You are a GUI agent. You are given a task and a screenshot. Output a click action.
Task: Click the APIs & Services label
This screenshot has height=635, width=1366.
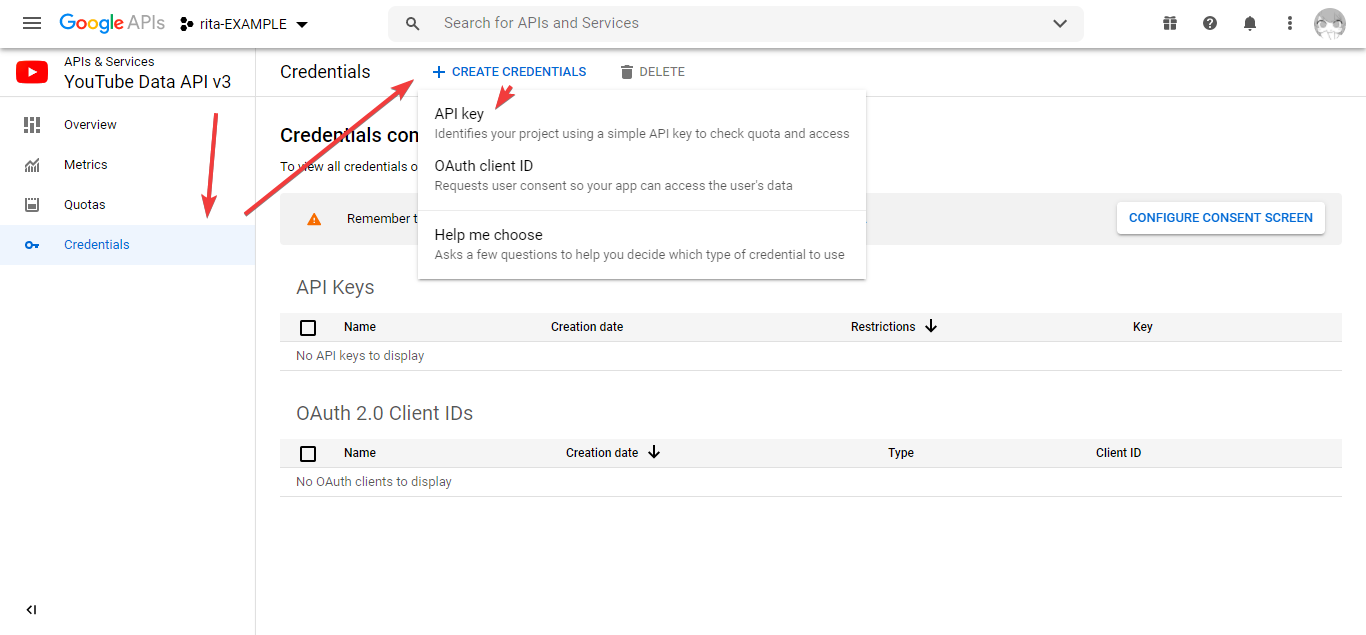coord(109,62)
